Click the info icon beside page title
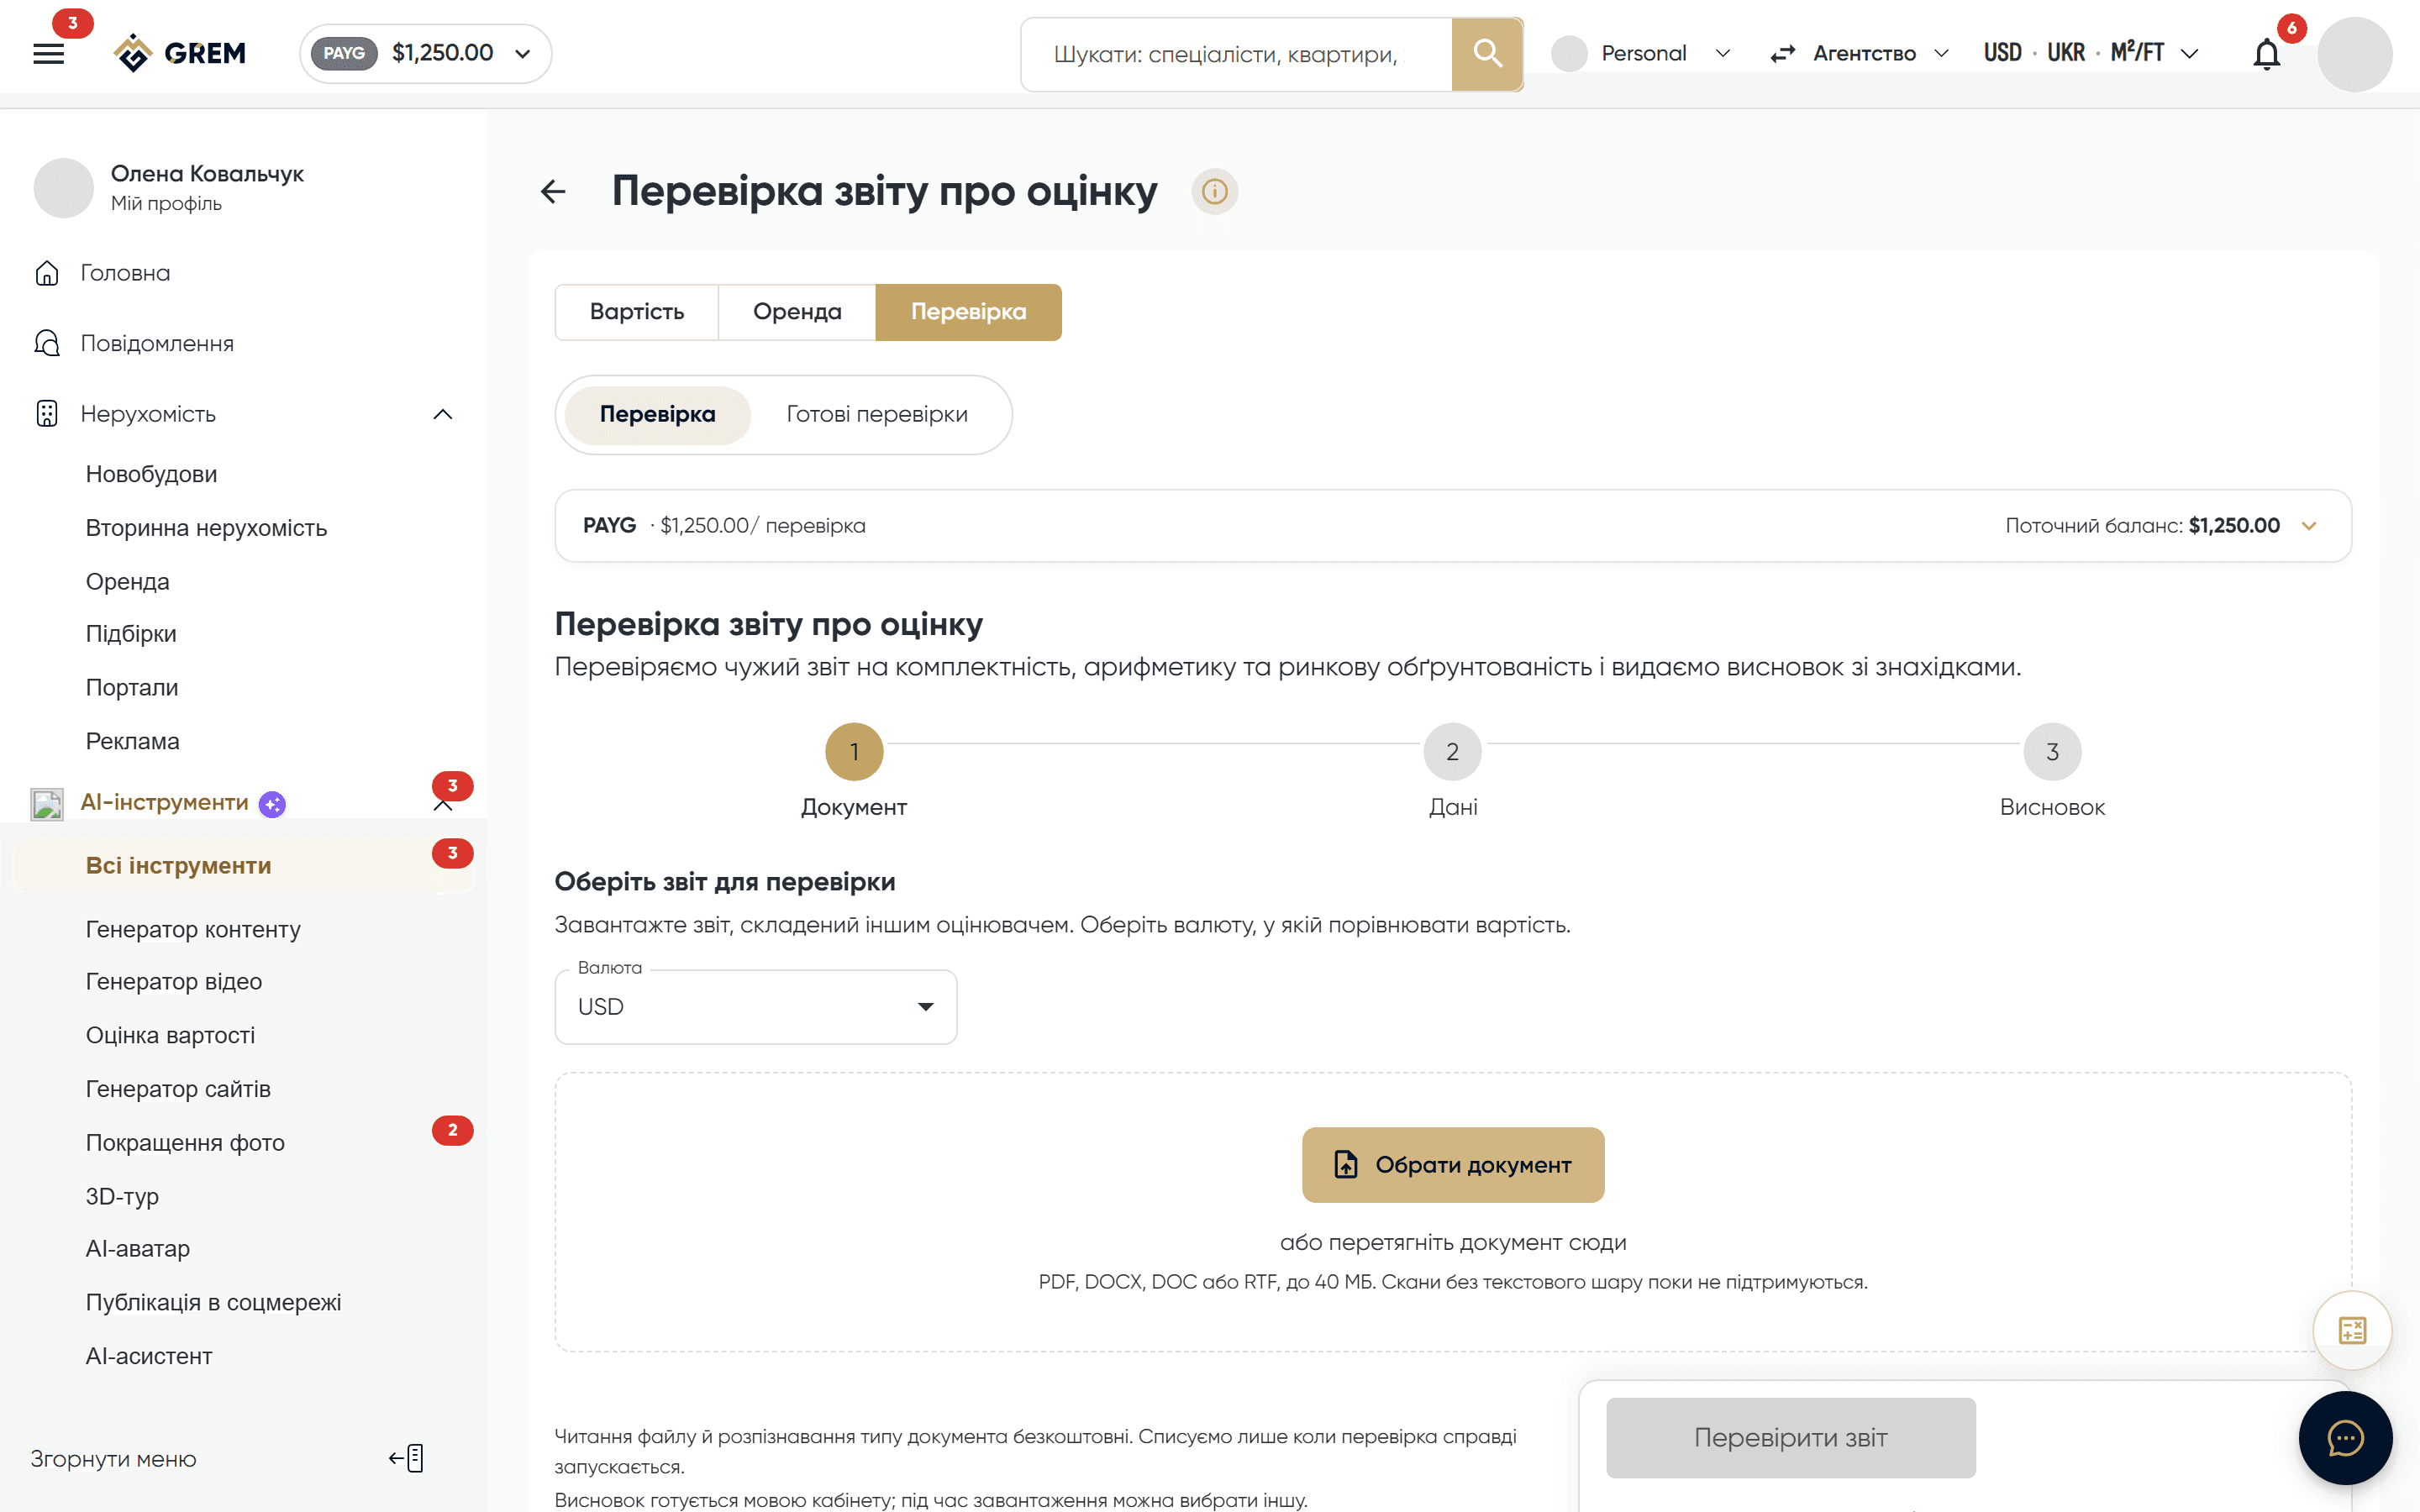The height and width of the screenshot is (1512, 2420). tap(1214, 191)
